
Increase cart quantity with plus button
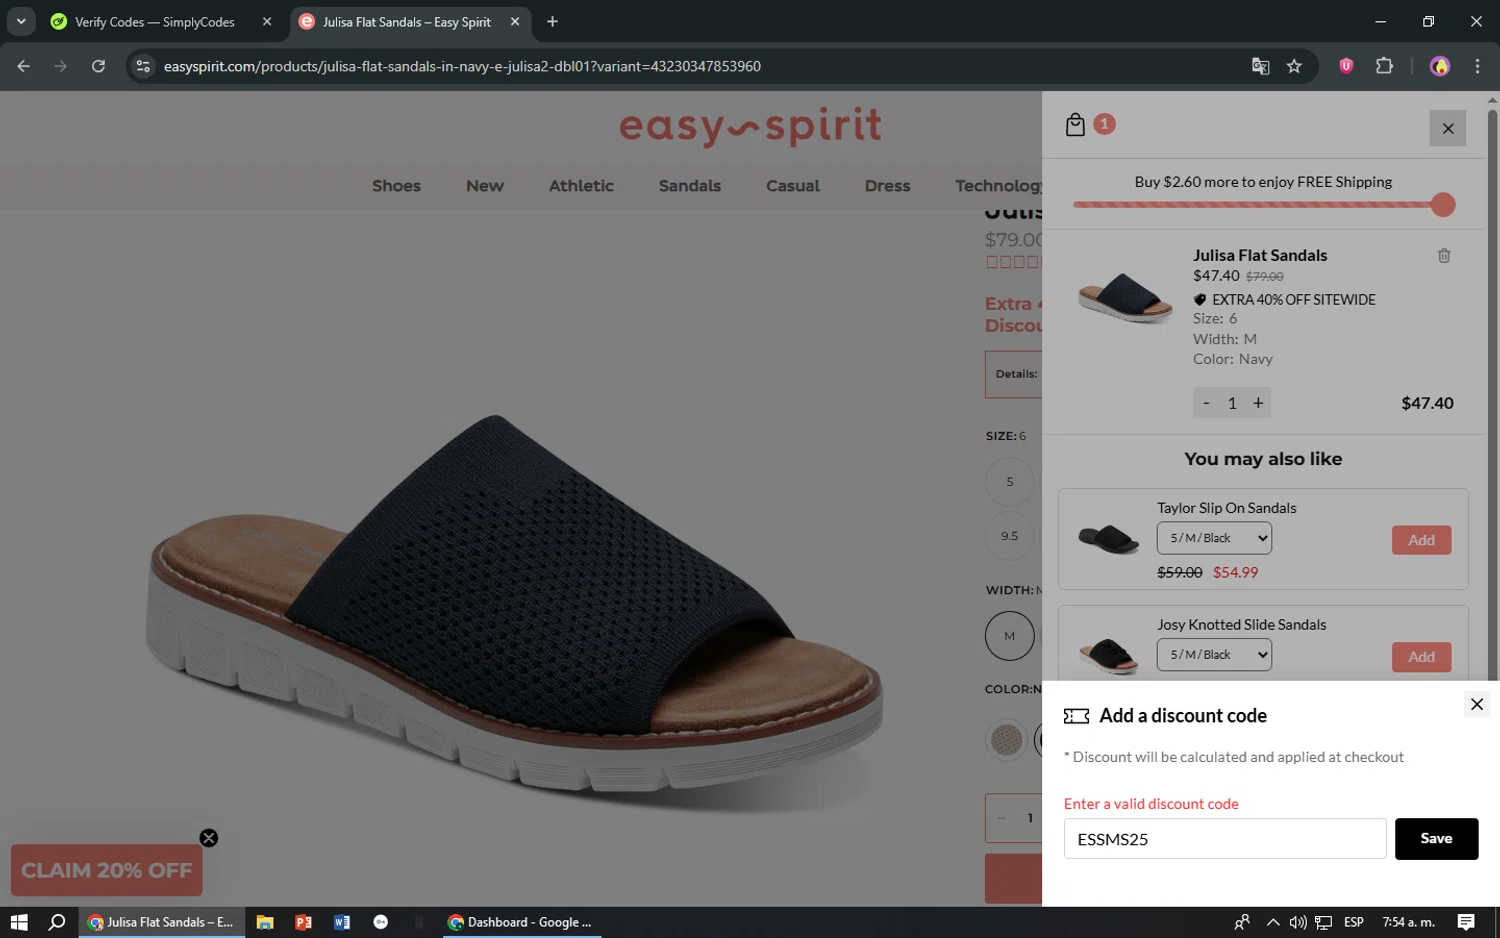(x=1258, y=402)
